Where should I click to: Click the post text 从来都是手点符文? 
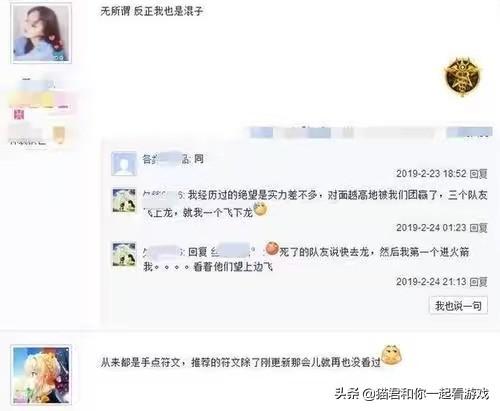pos(141,362)
